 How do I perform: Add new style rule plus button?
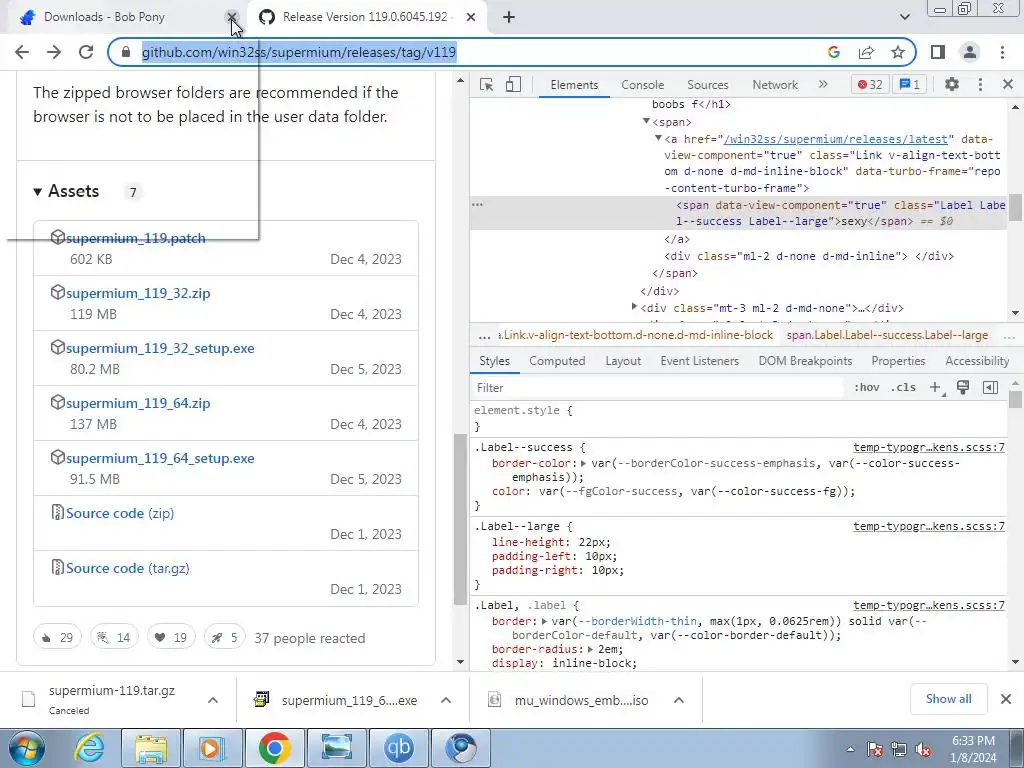click(x=936, y=388)
